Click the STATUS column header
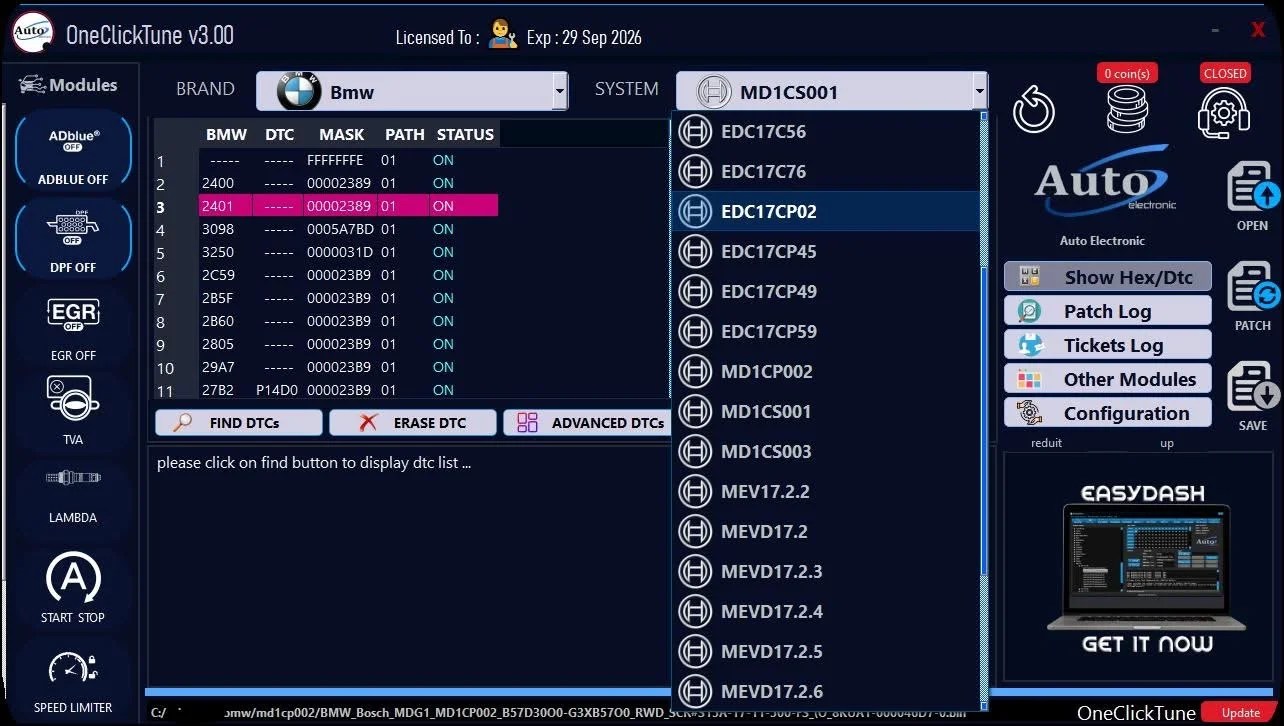The height and width of the screenshot is (726, 1284). pyautogui.click(x=465, y=134)
